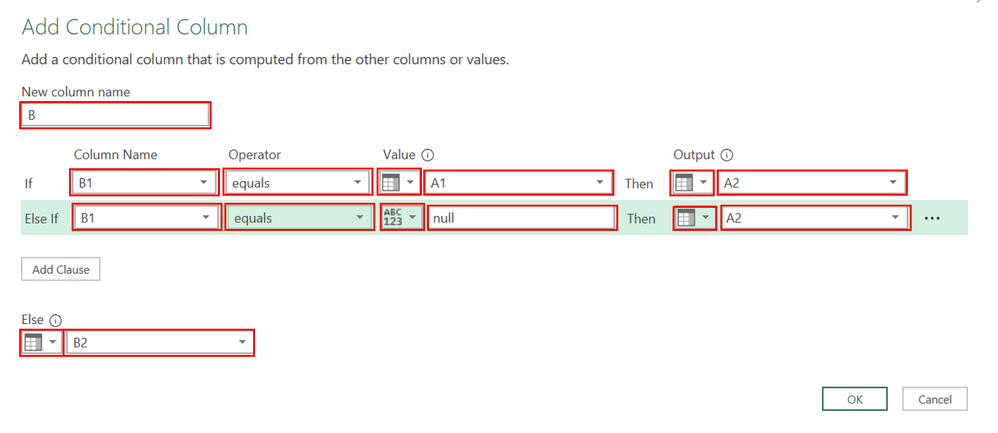Screen dimensions: 998x433
Task: Click the table icon in Else If Output
Action: pyautogui.click(x=685, y=218)
